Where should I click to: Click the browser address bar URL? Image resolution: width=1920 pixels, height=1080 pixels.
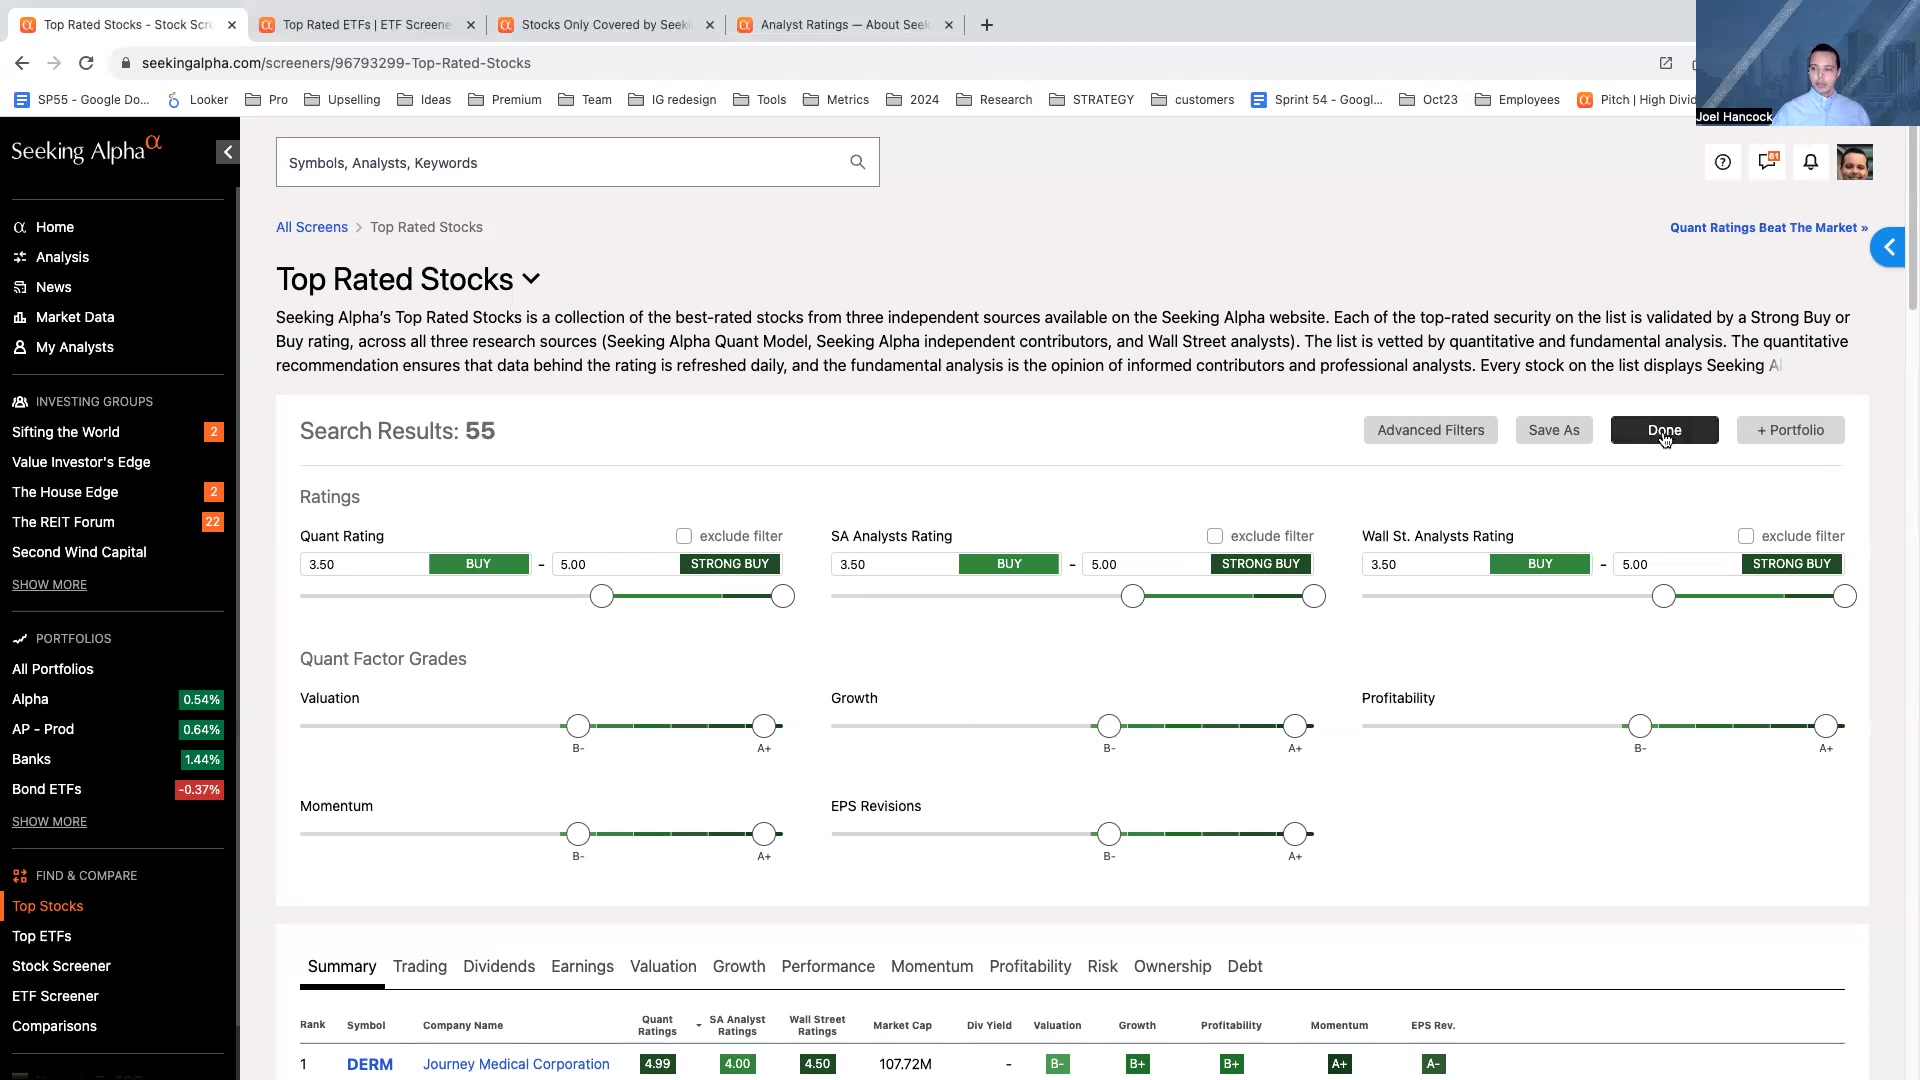coord(336,63)
